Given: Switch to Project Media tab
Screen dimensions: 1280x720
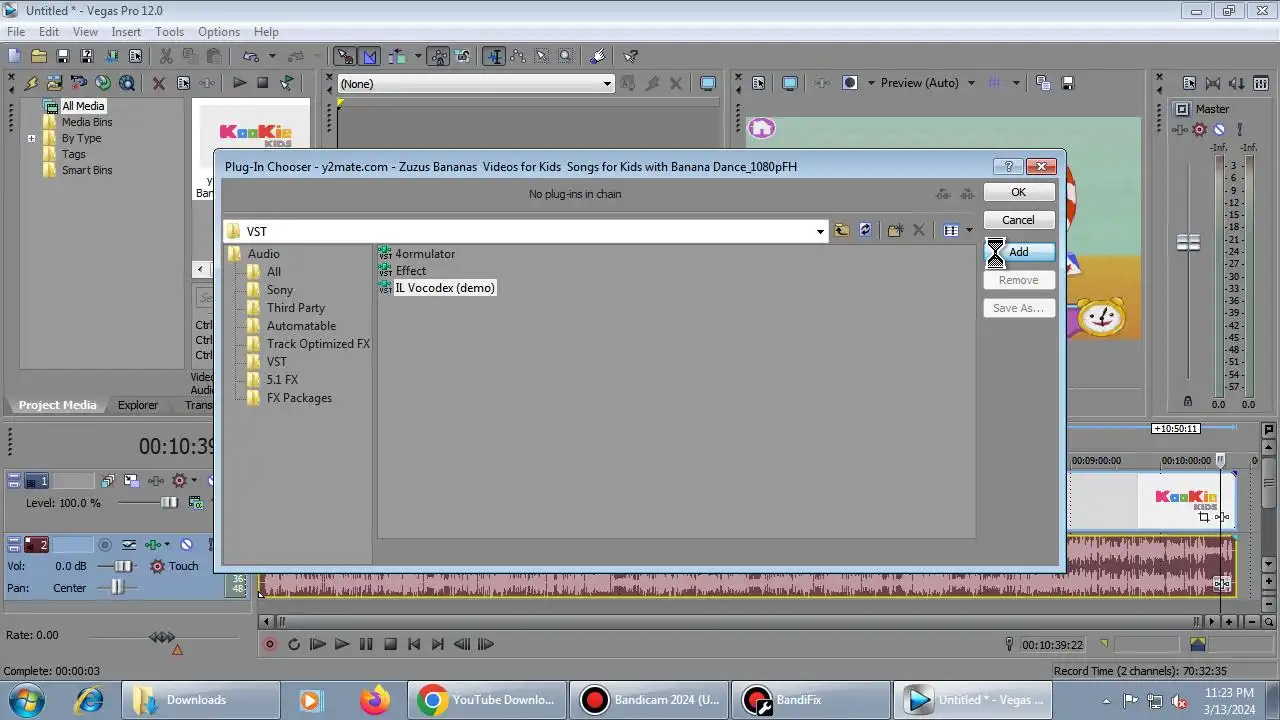Looking at the screenshot, I should pos(58,405).
